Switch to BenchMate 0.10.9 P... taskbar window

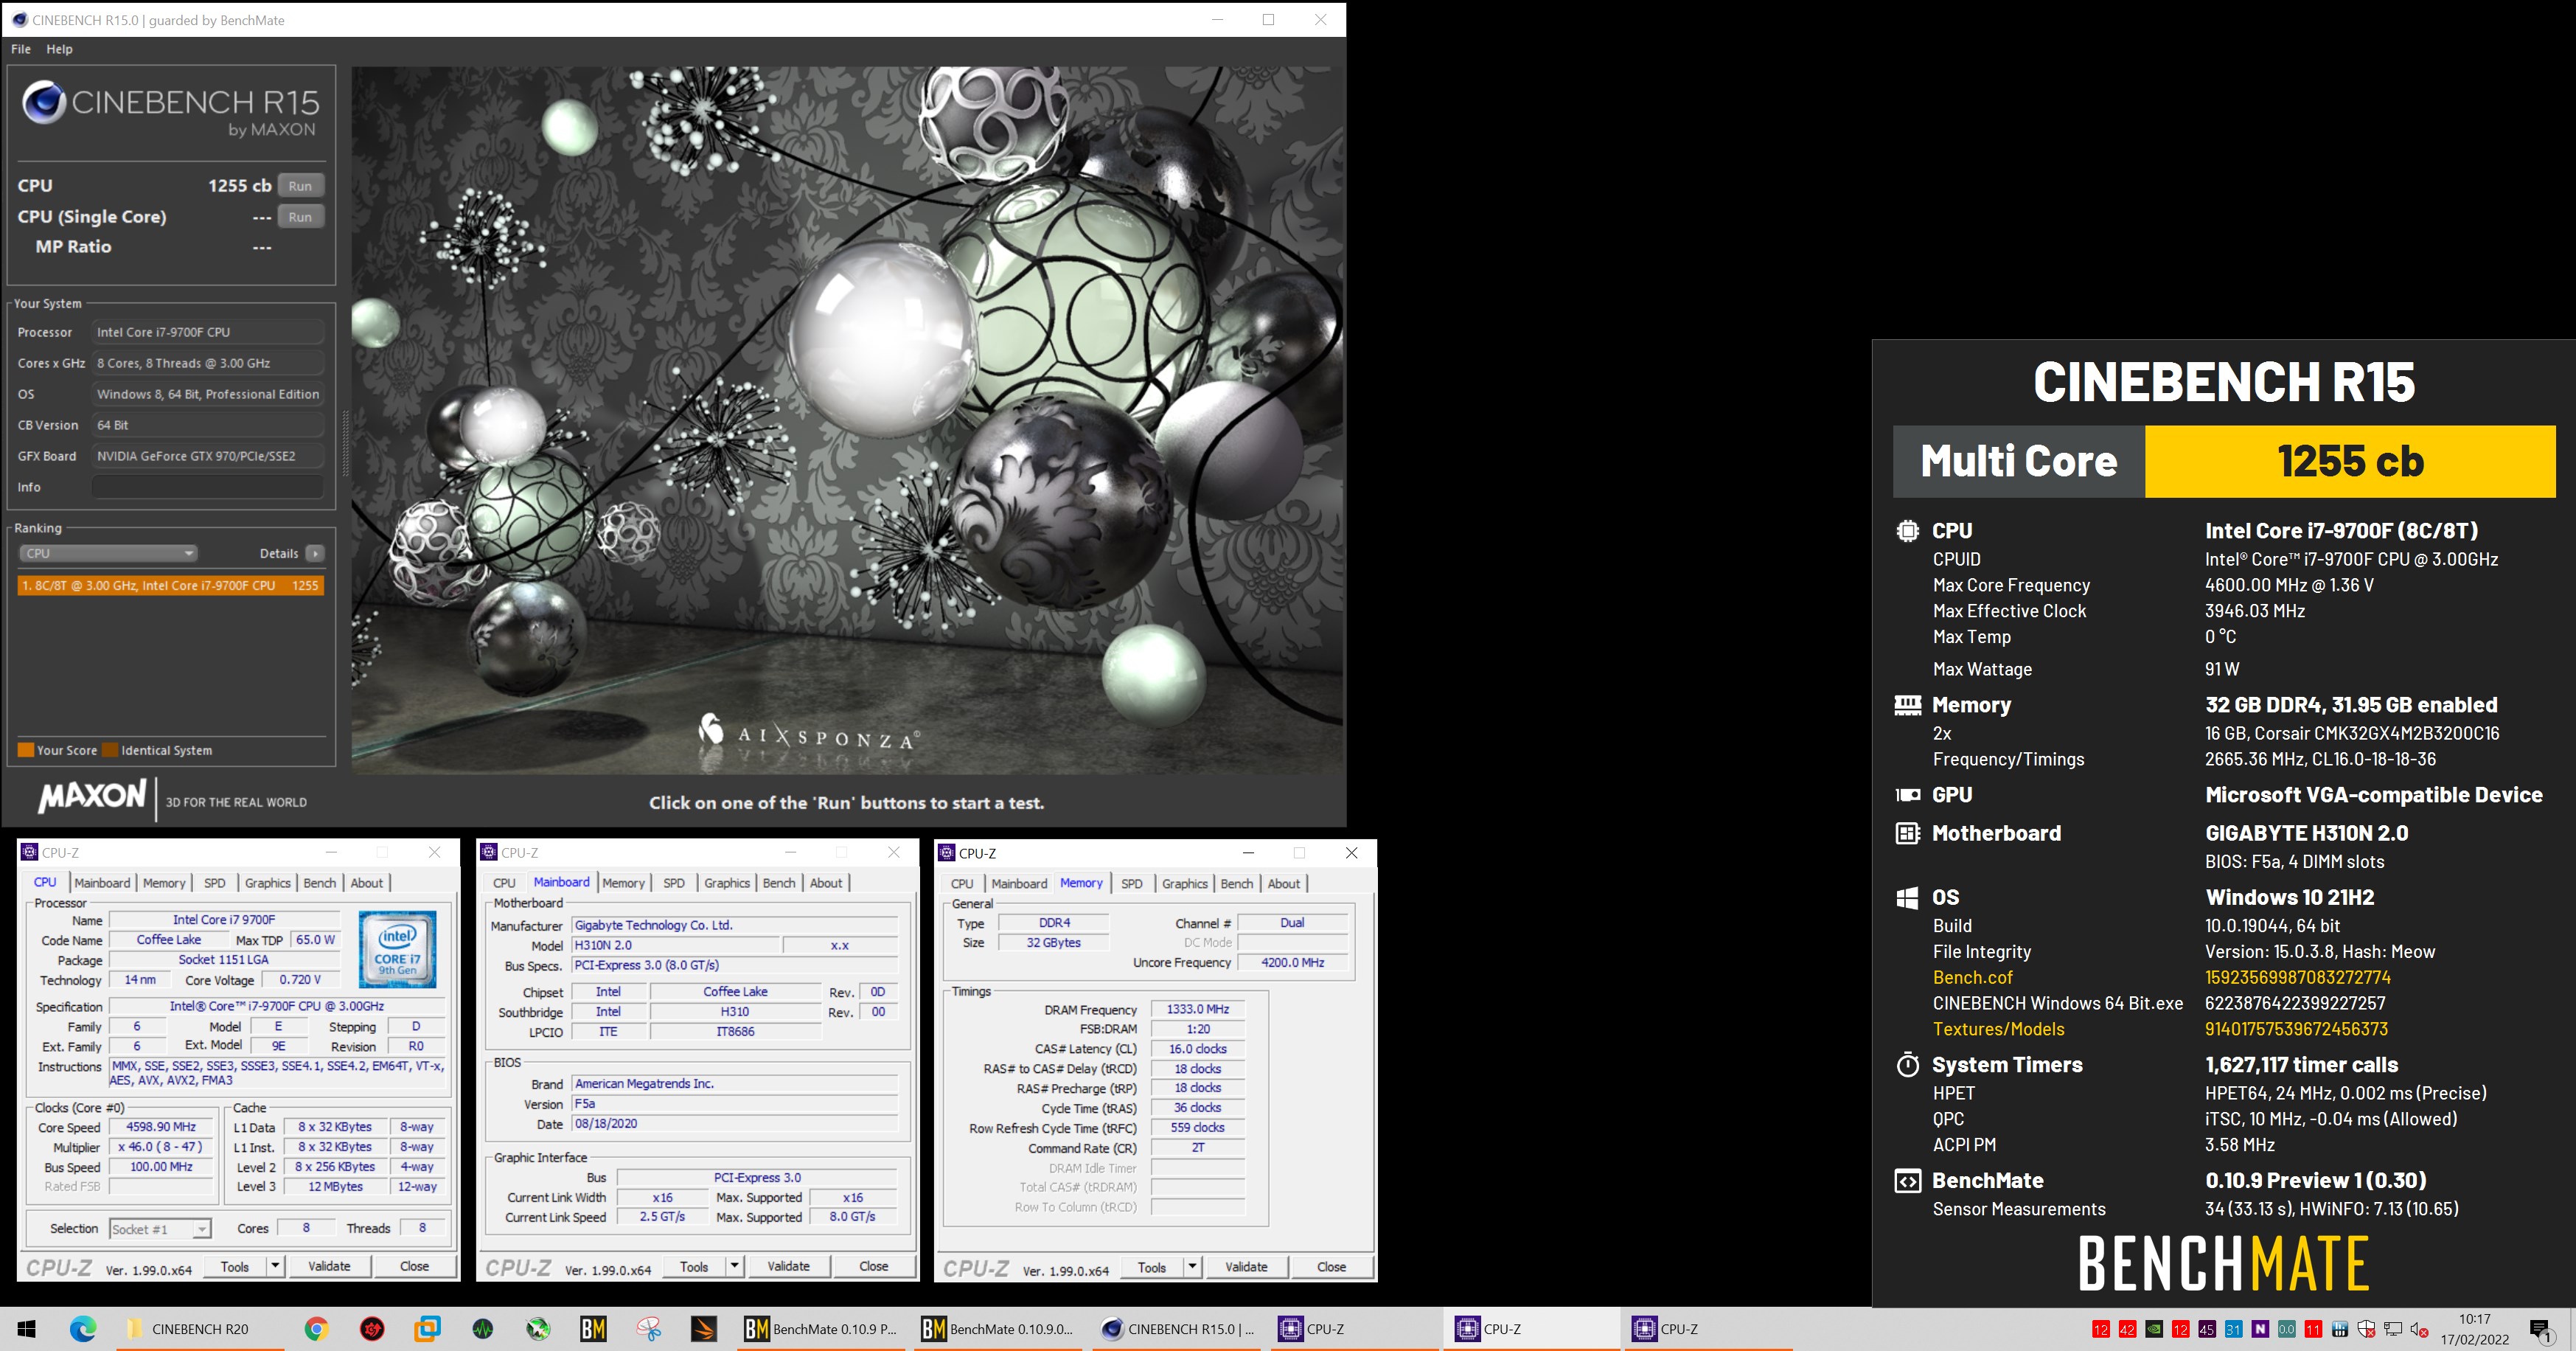822,1329
